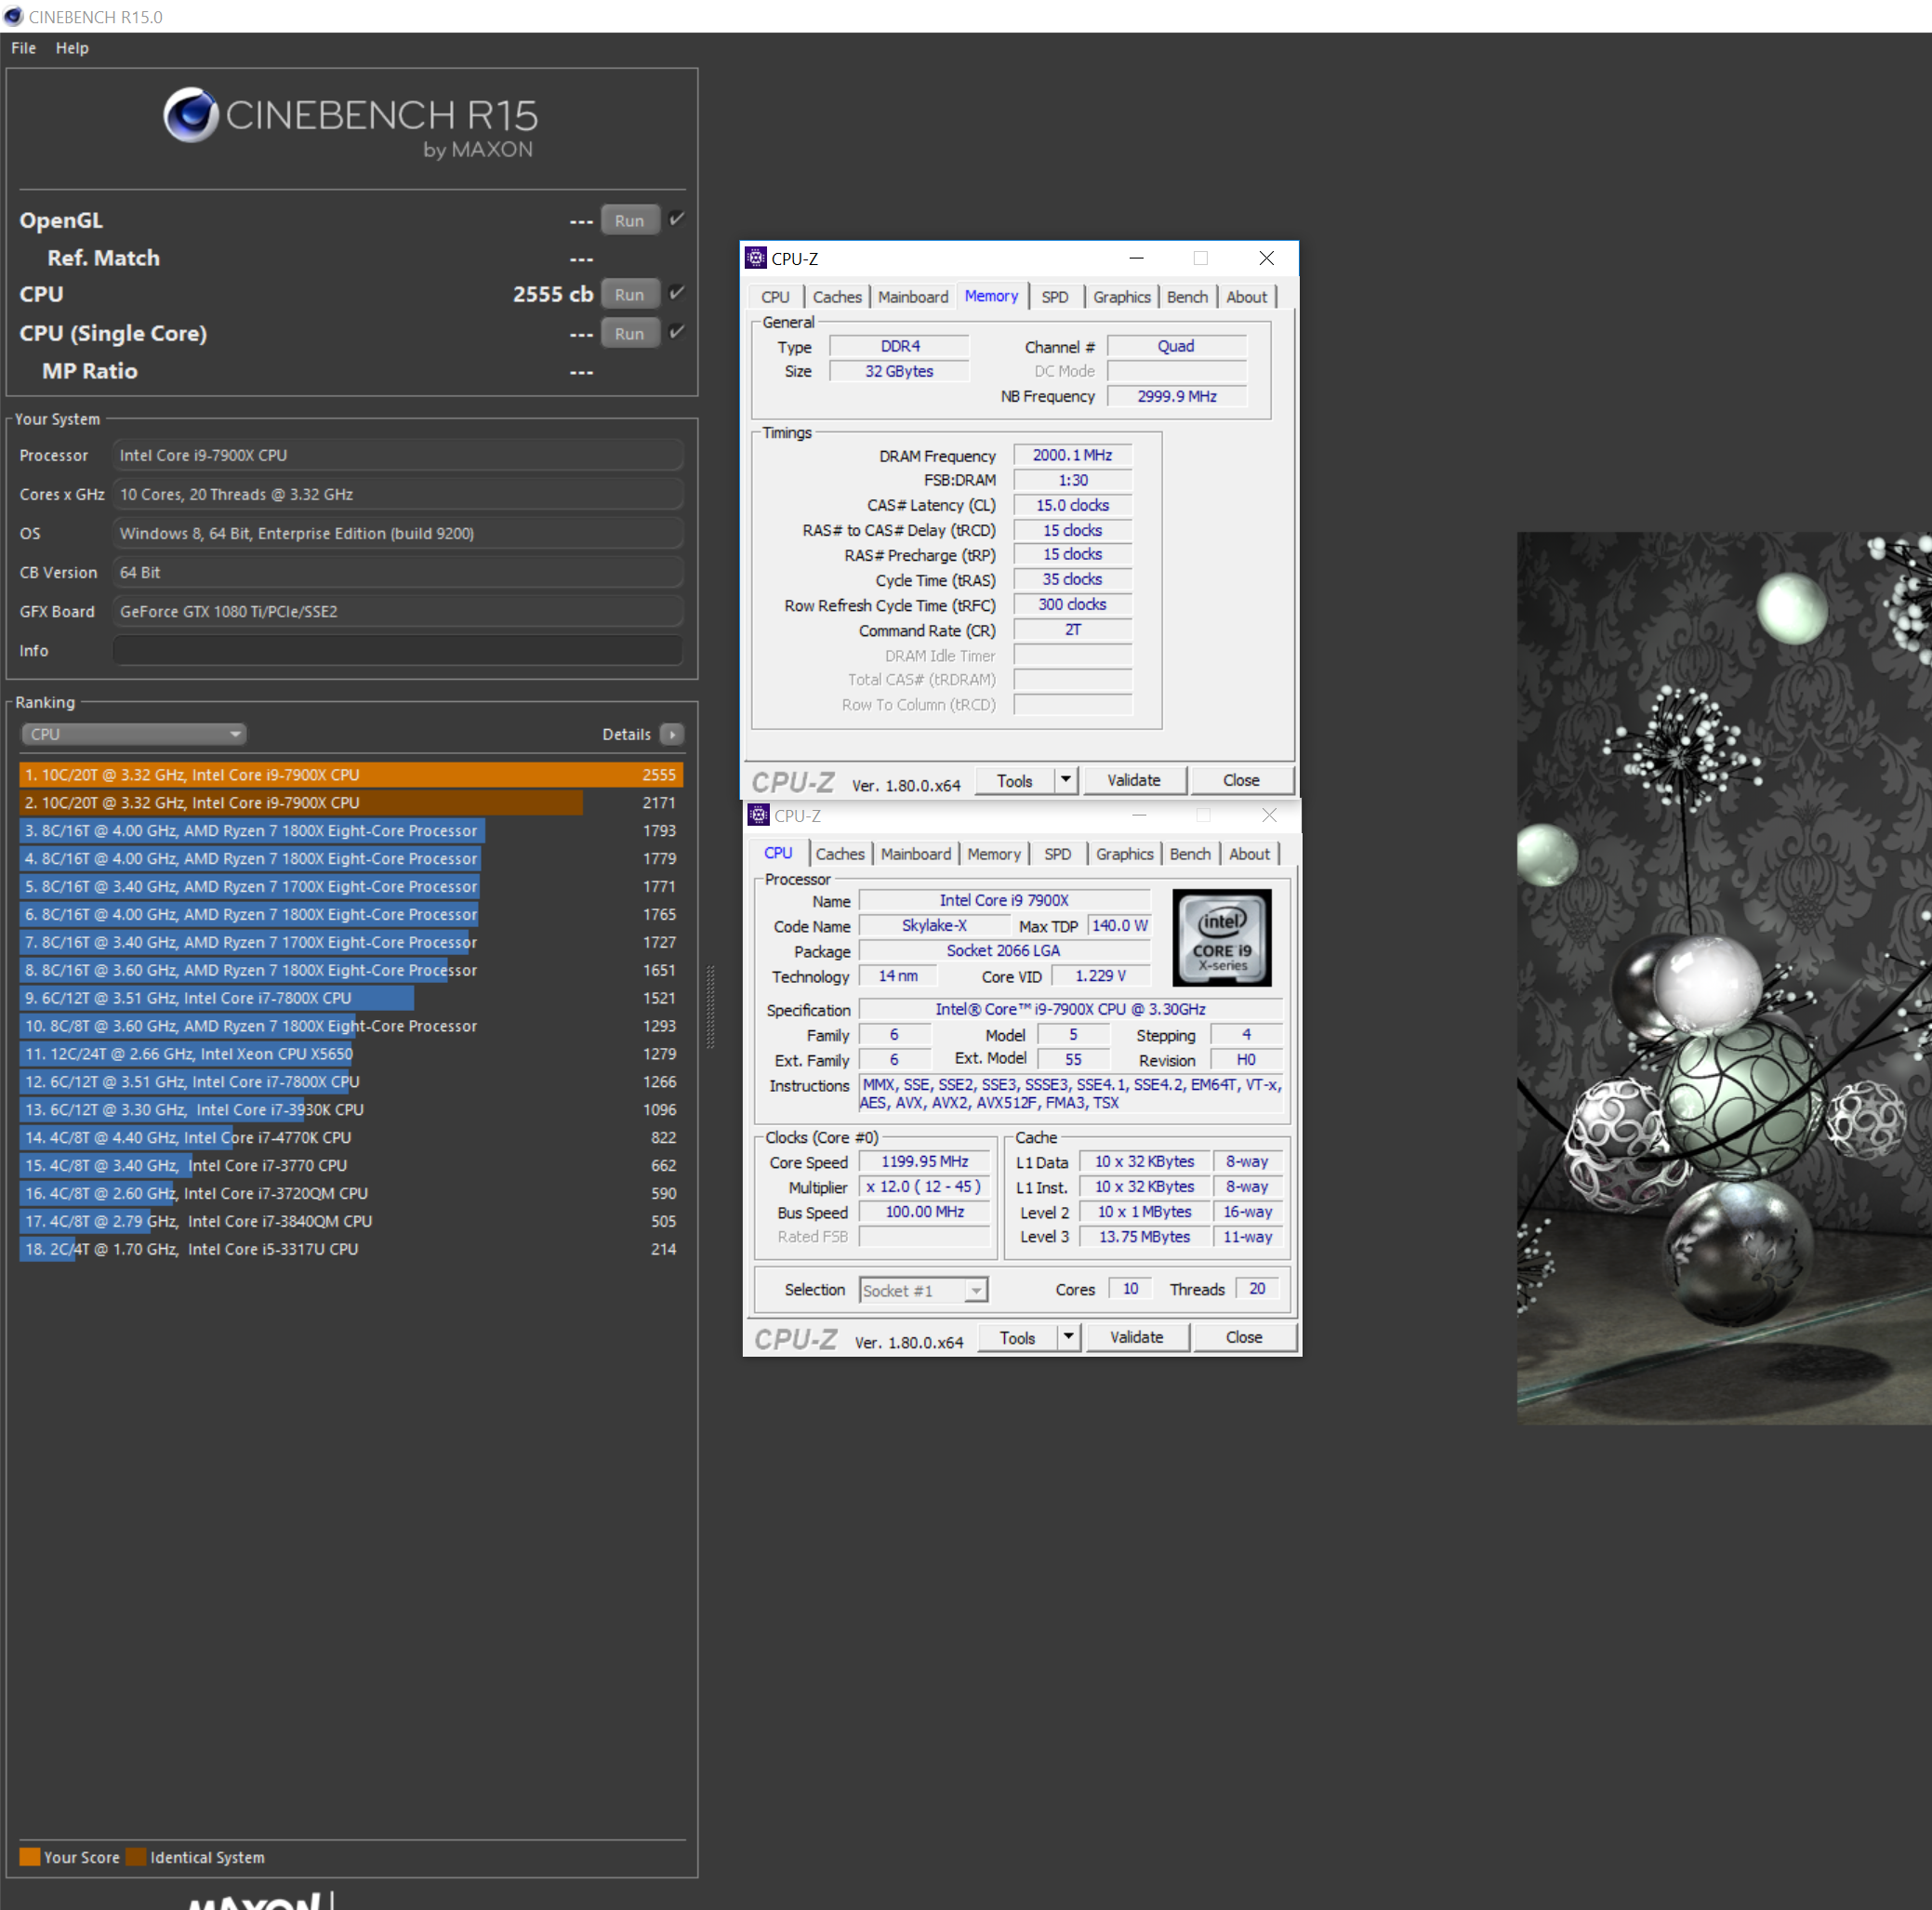Screen dimensions: 1932x1910
Task: Open Details arrow button in Ranking
Action: click(x=672, y=734)
